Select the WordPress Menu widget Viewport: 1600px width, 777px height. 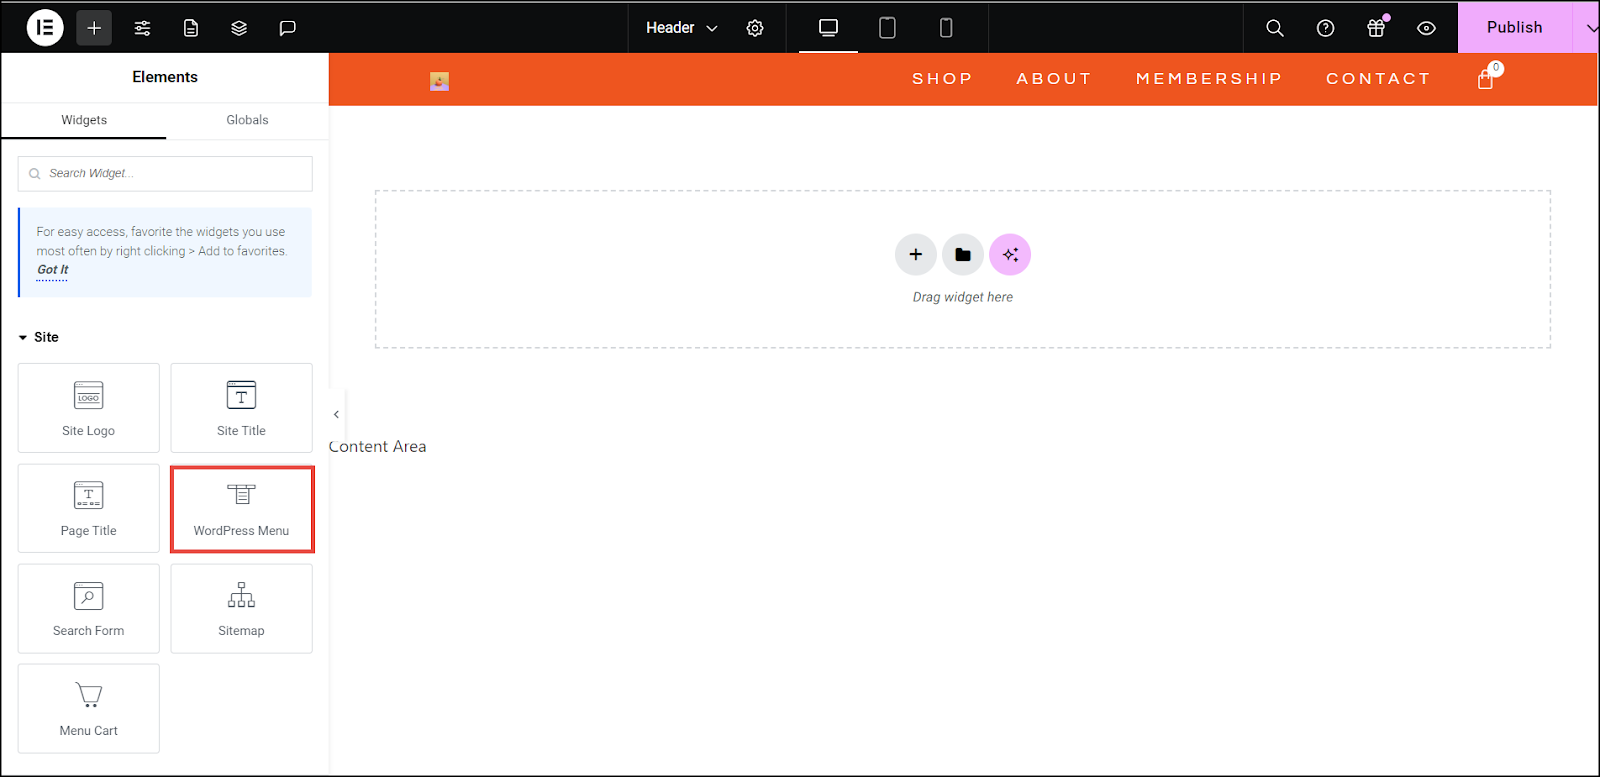[x=241, y=508]
